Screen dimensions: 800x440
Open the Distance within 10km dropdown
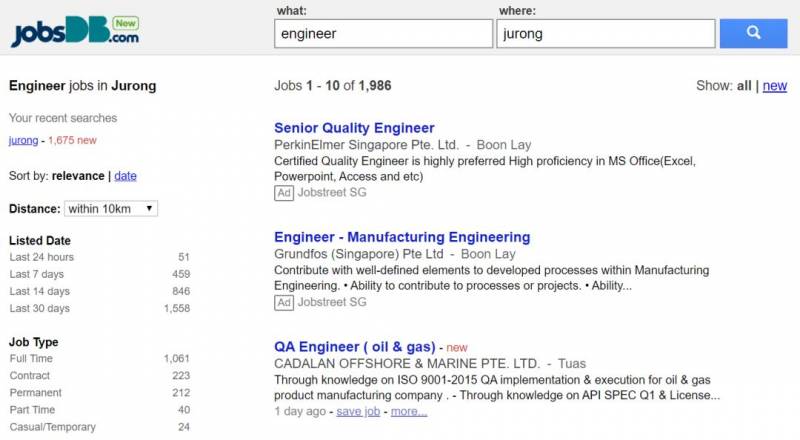111,208
